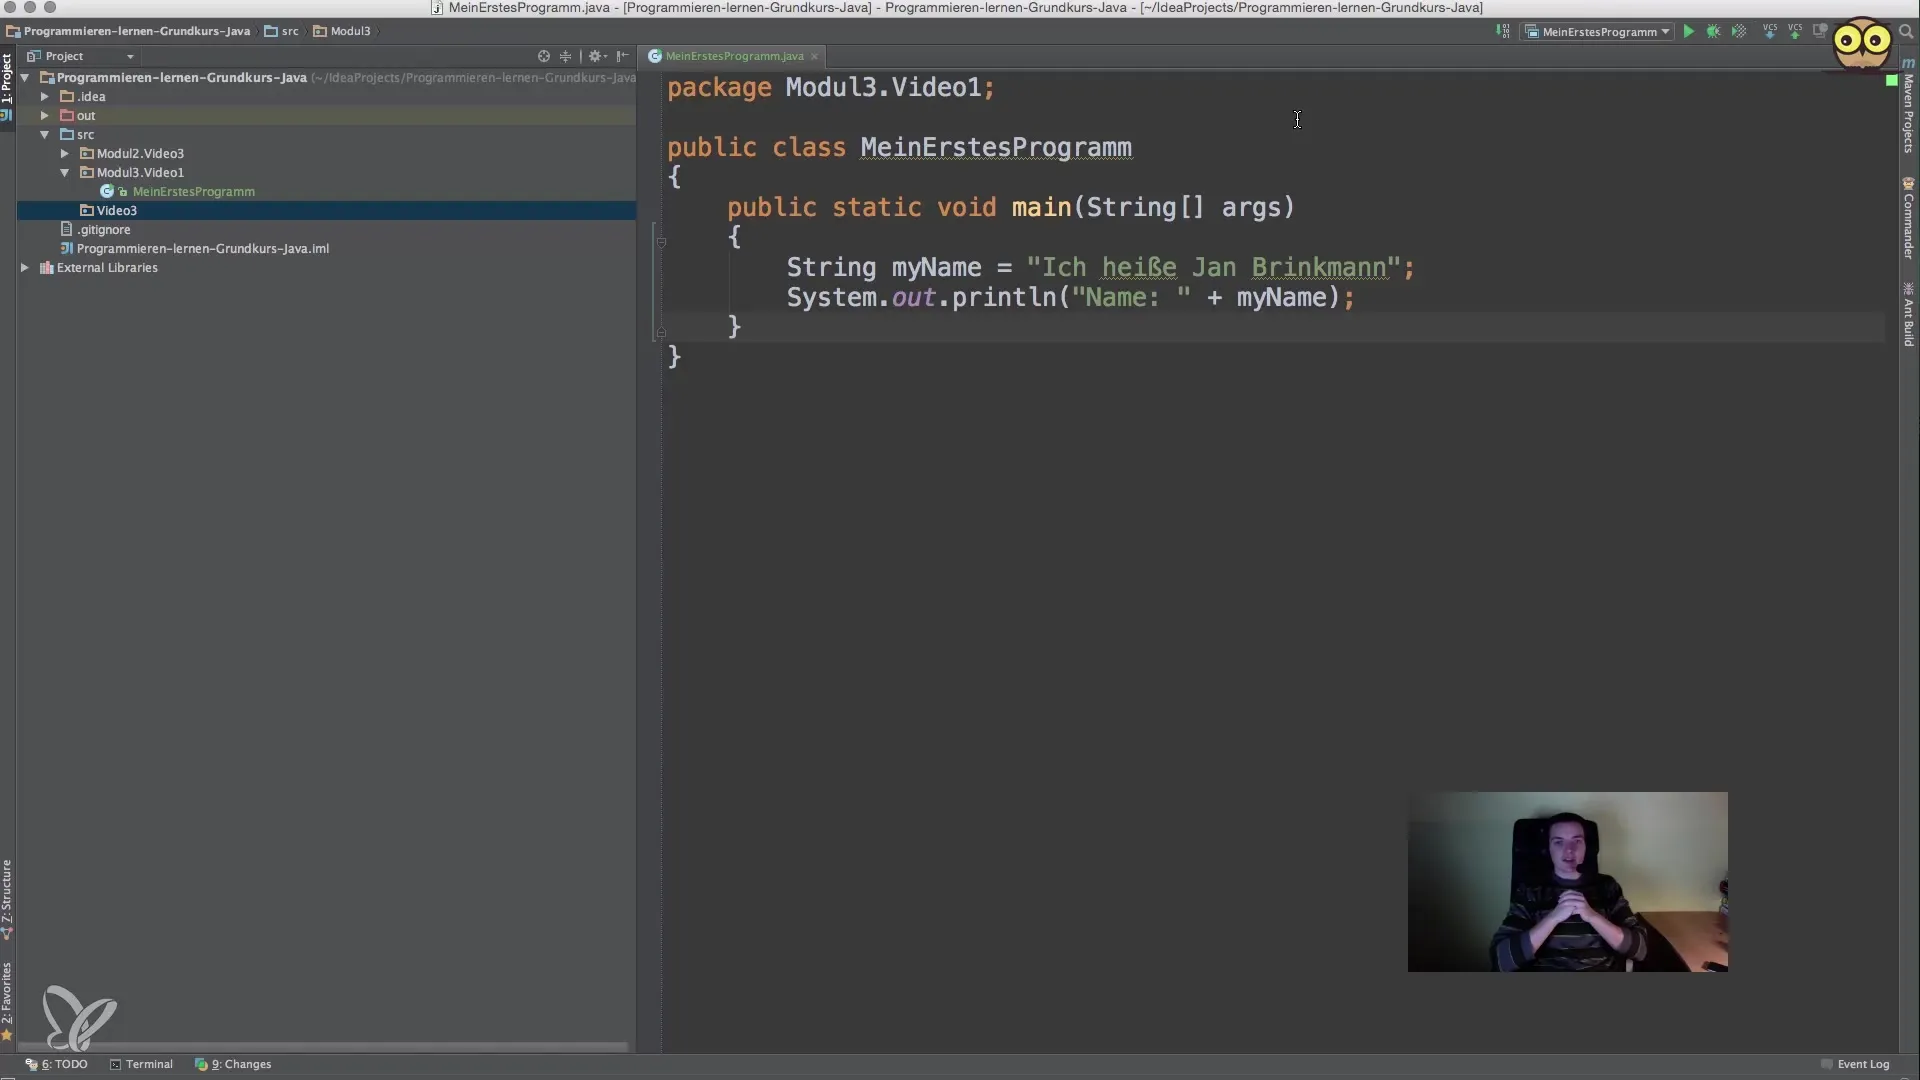Run MeinErstesProgramm with the green play icon
Viewport: 1920px width, 1080px height.
[x=1688, y=32]
